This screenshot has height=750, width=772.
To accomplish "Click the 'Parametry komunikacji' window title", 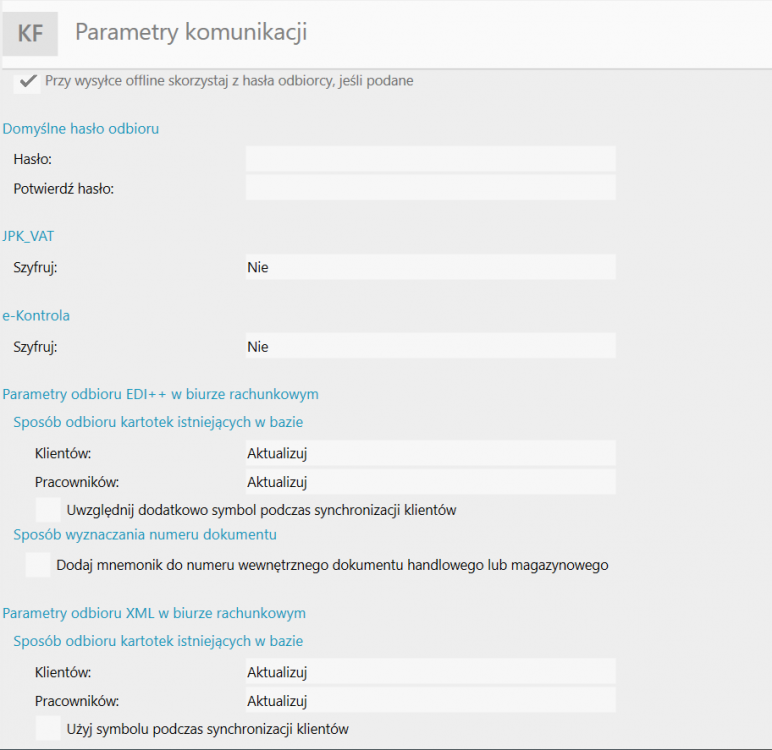I will (191, 33).
